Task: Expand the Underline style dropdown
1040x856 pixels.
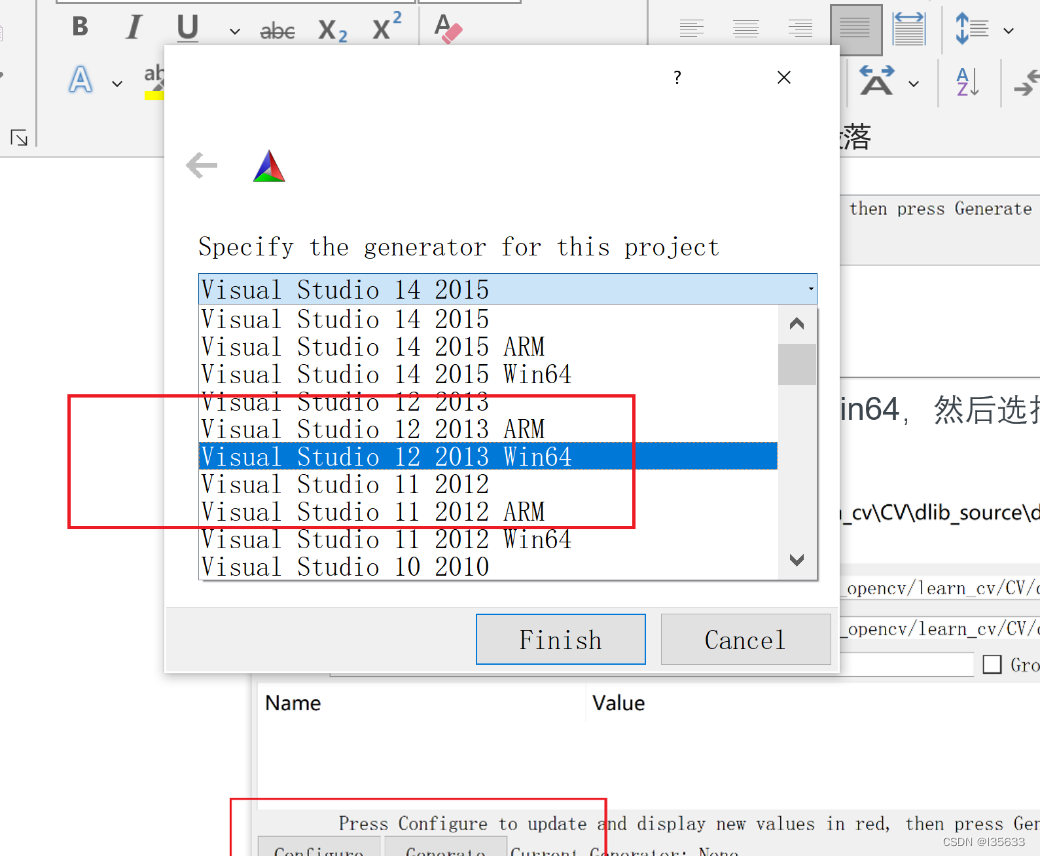Action: coord(233,31)
